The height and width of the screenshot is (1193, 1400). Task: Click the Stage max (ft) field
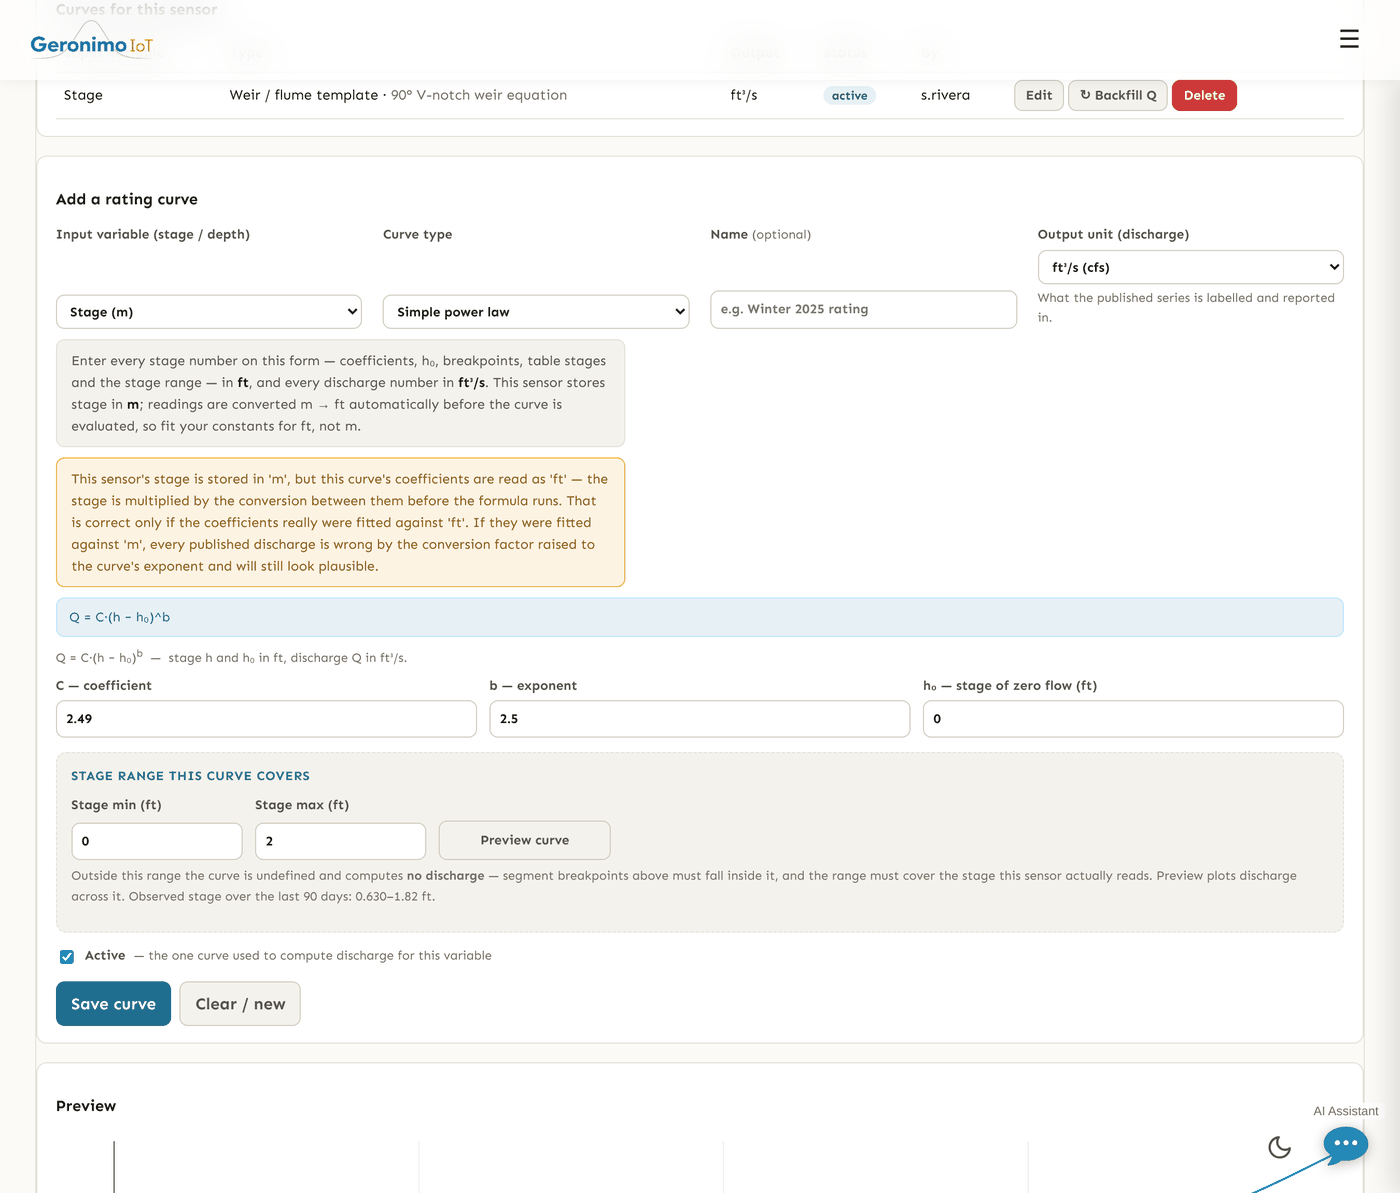pos(340,841)
